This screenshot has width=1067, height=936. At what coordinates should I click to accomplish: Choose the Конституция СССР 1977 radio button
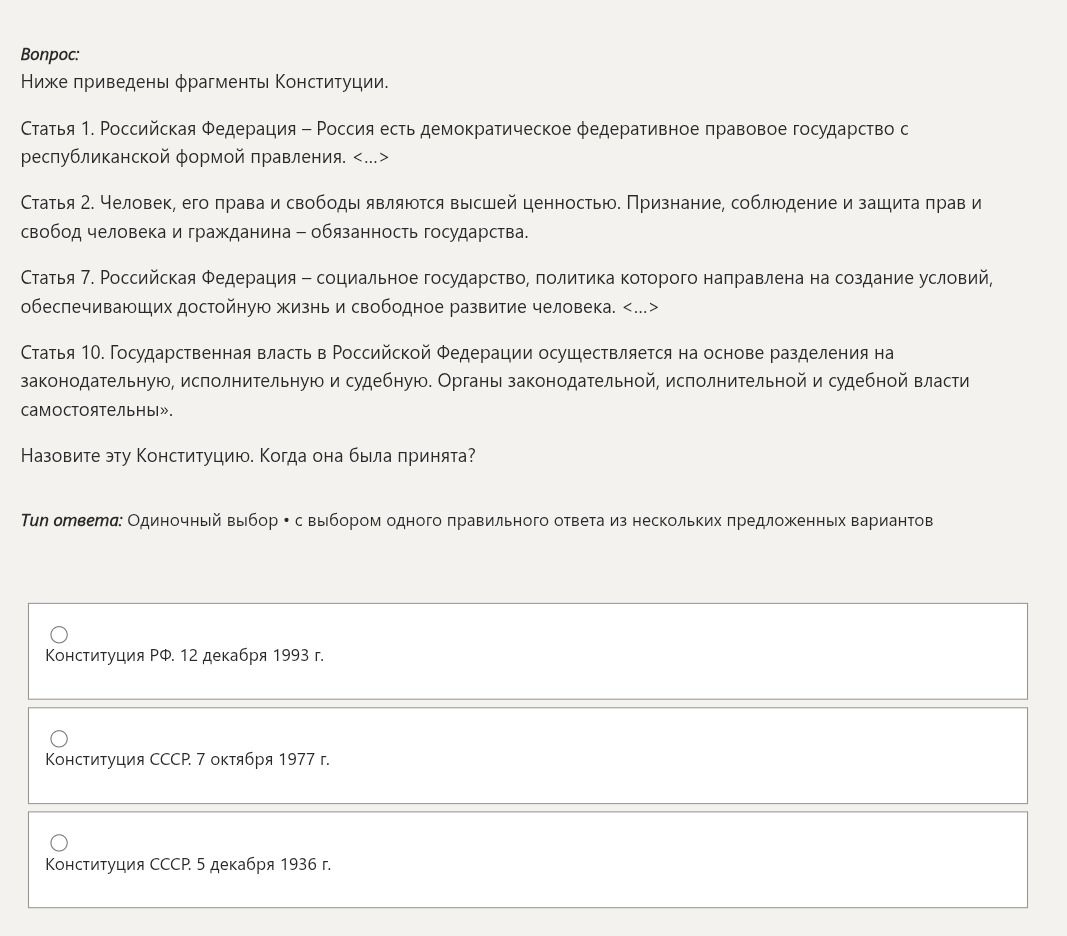pos(59,739)
